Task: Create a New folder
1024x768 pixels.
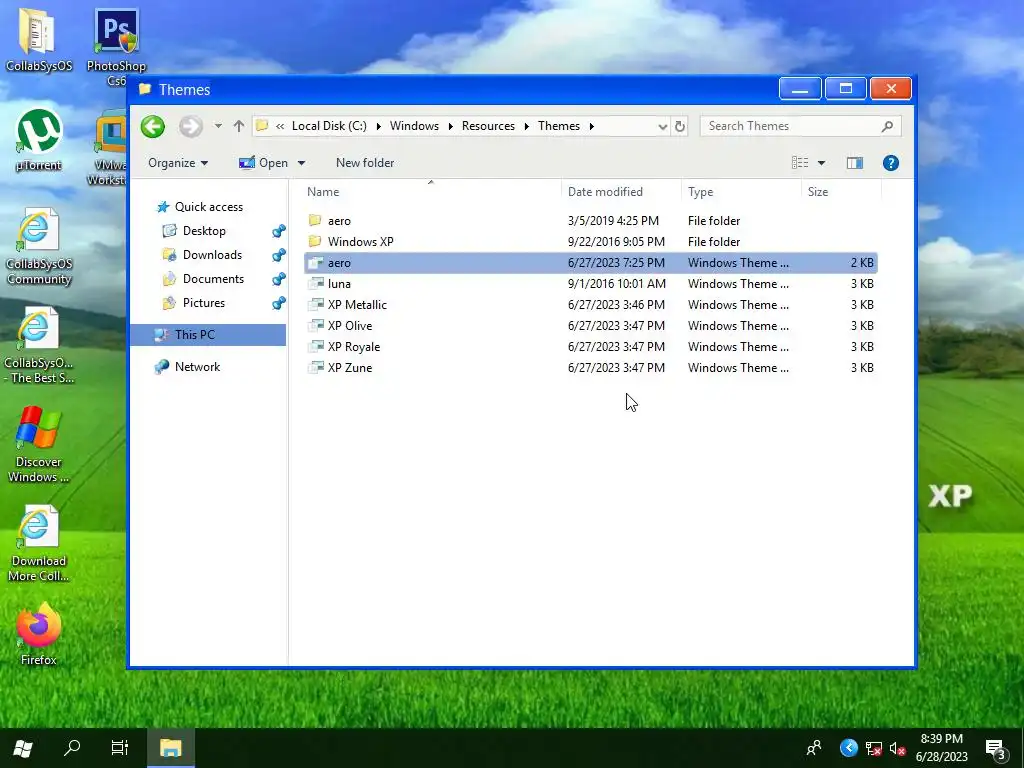Action: 365,163
